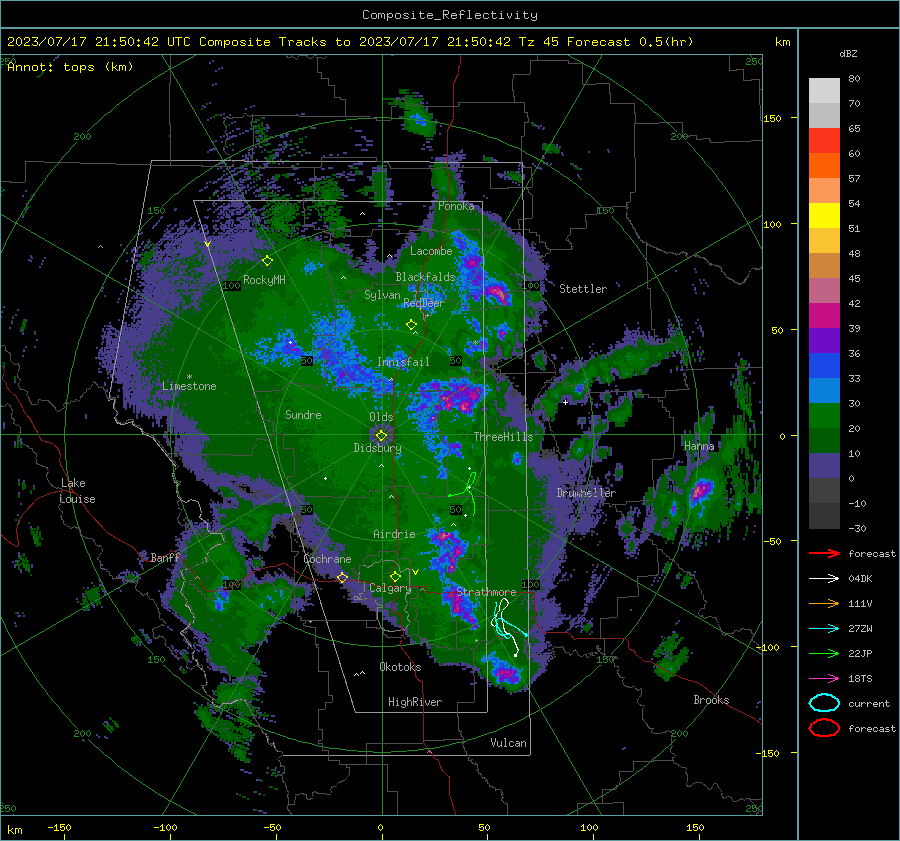
Task: Click the Stettler city label
Action: coord(583,289)
